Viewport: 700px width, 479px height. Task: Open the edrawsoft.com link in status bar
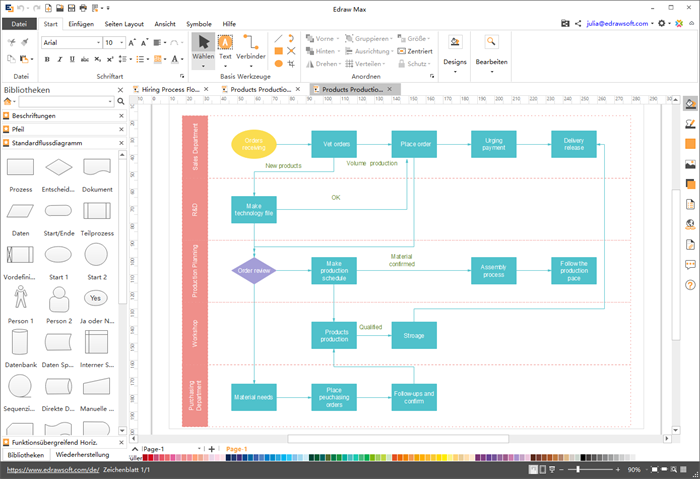coord(51,468)
